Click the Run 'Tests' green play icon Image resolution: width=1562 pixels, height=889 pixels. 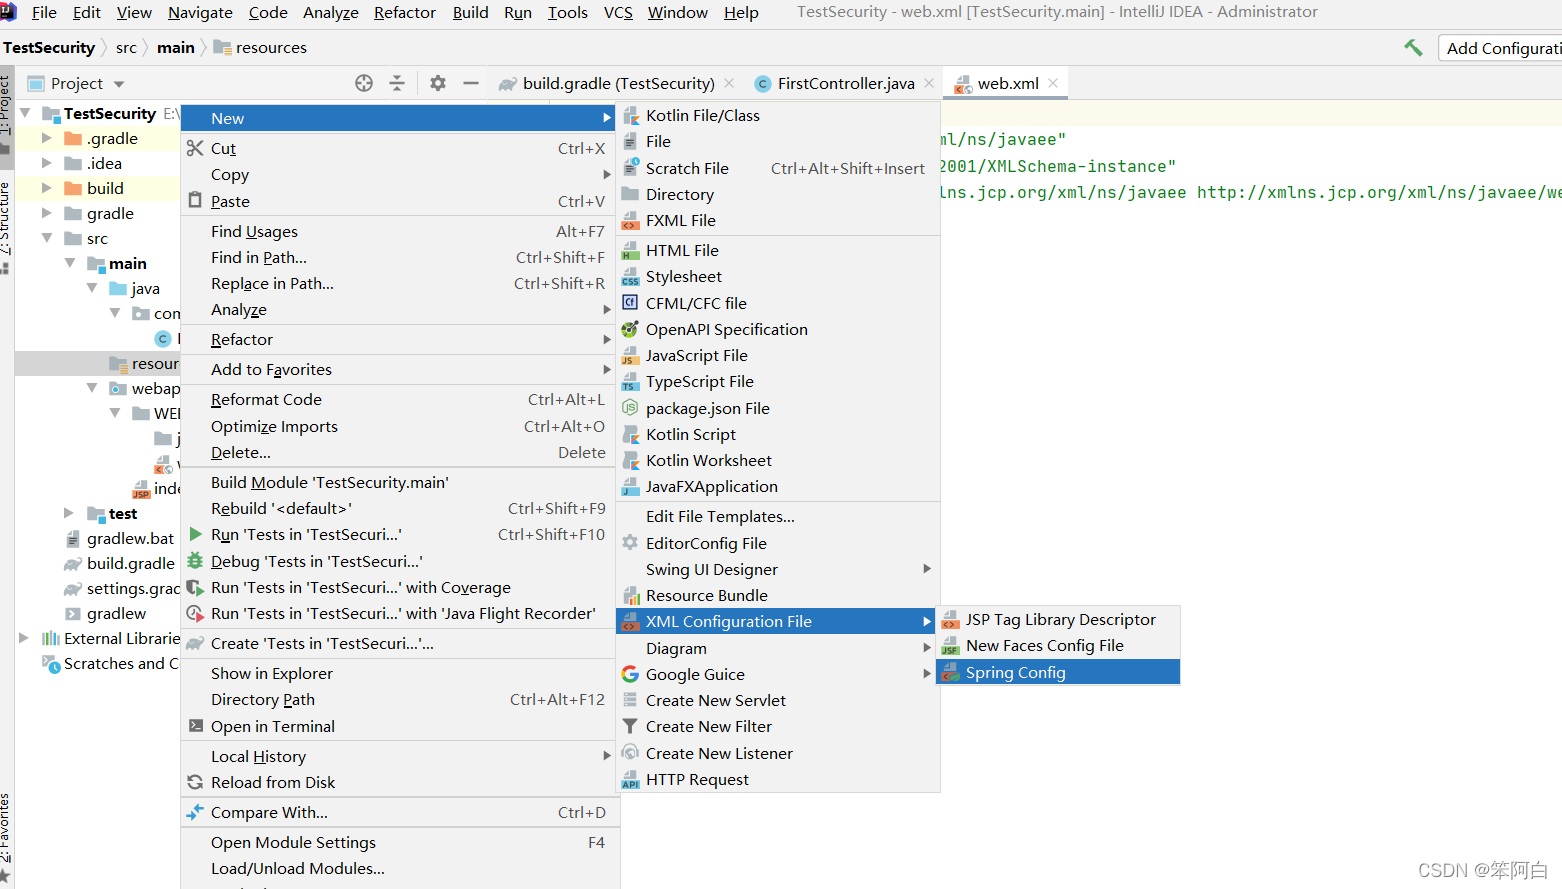tap(196, 534)
